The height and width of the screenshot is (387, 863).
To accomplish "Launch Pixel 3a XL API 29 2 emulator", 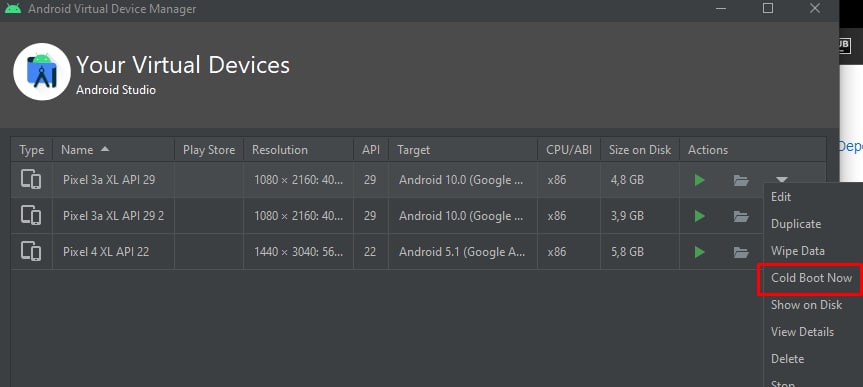I will 699,216.
